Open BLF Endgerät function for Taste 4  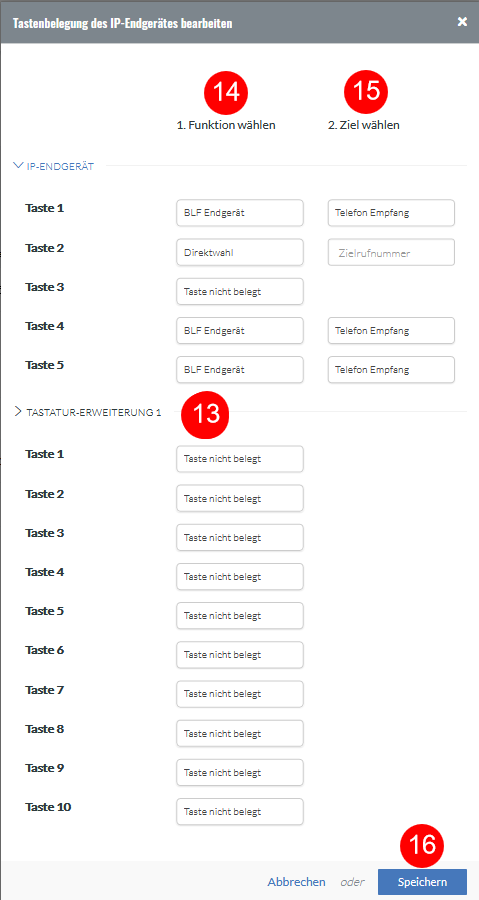click(x=240, y=331)
